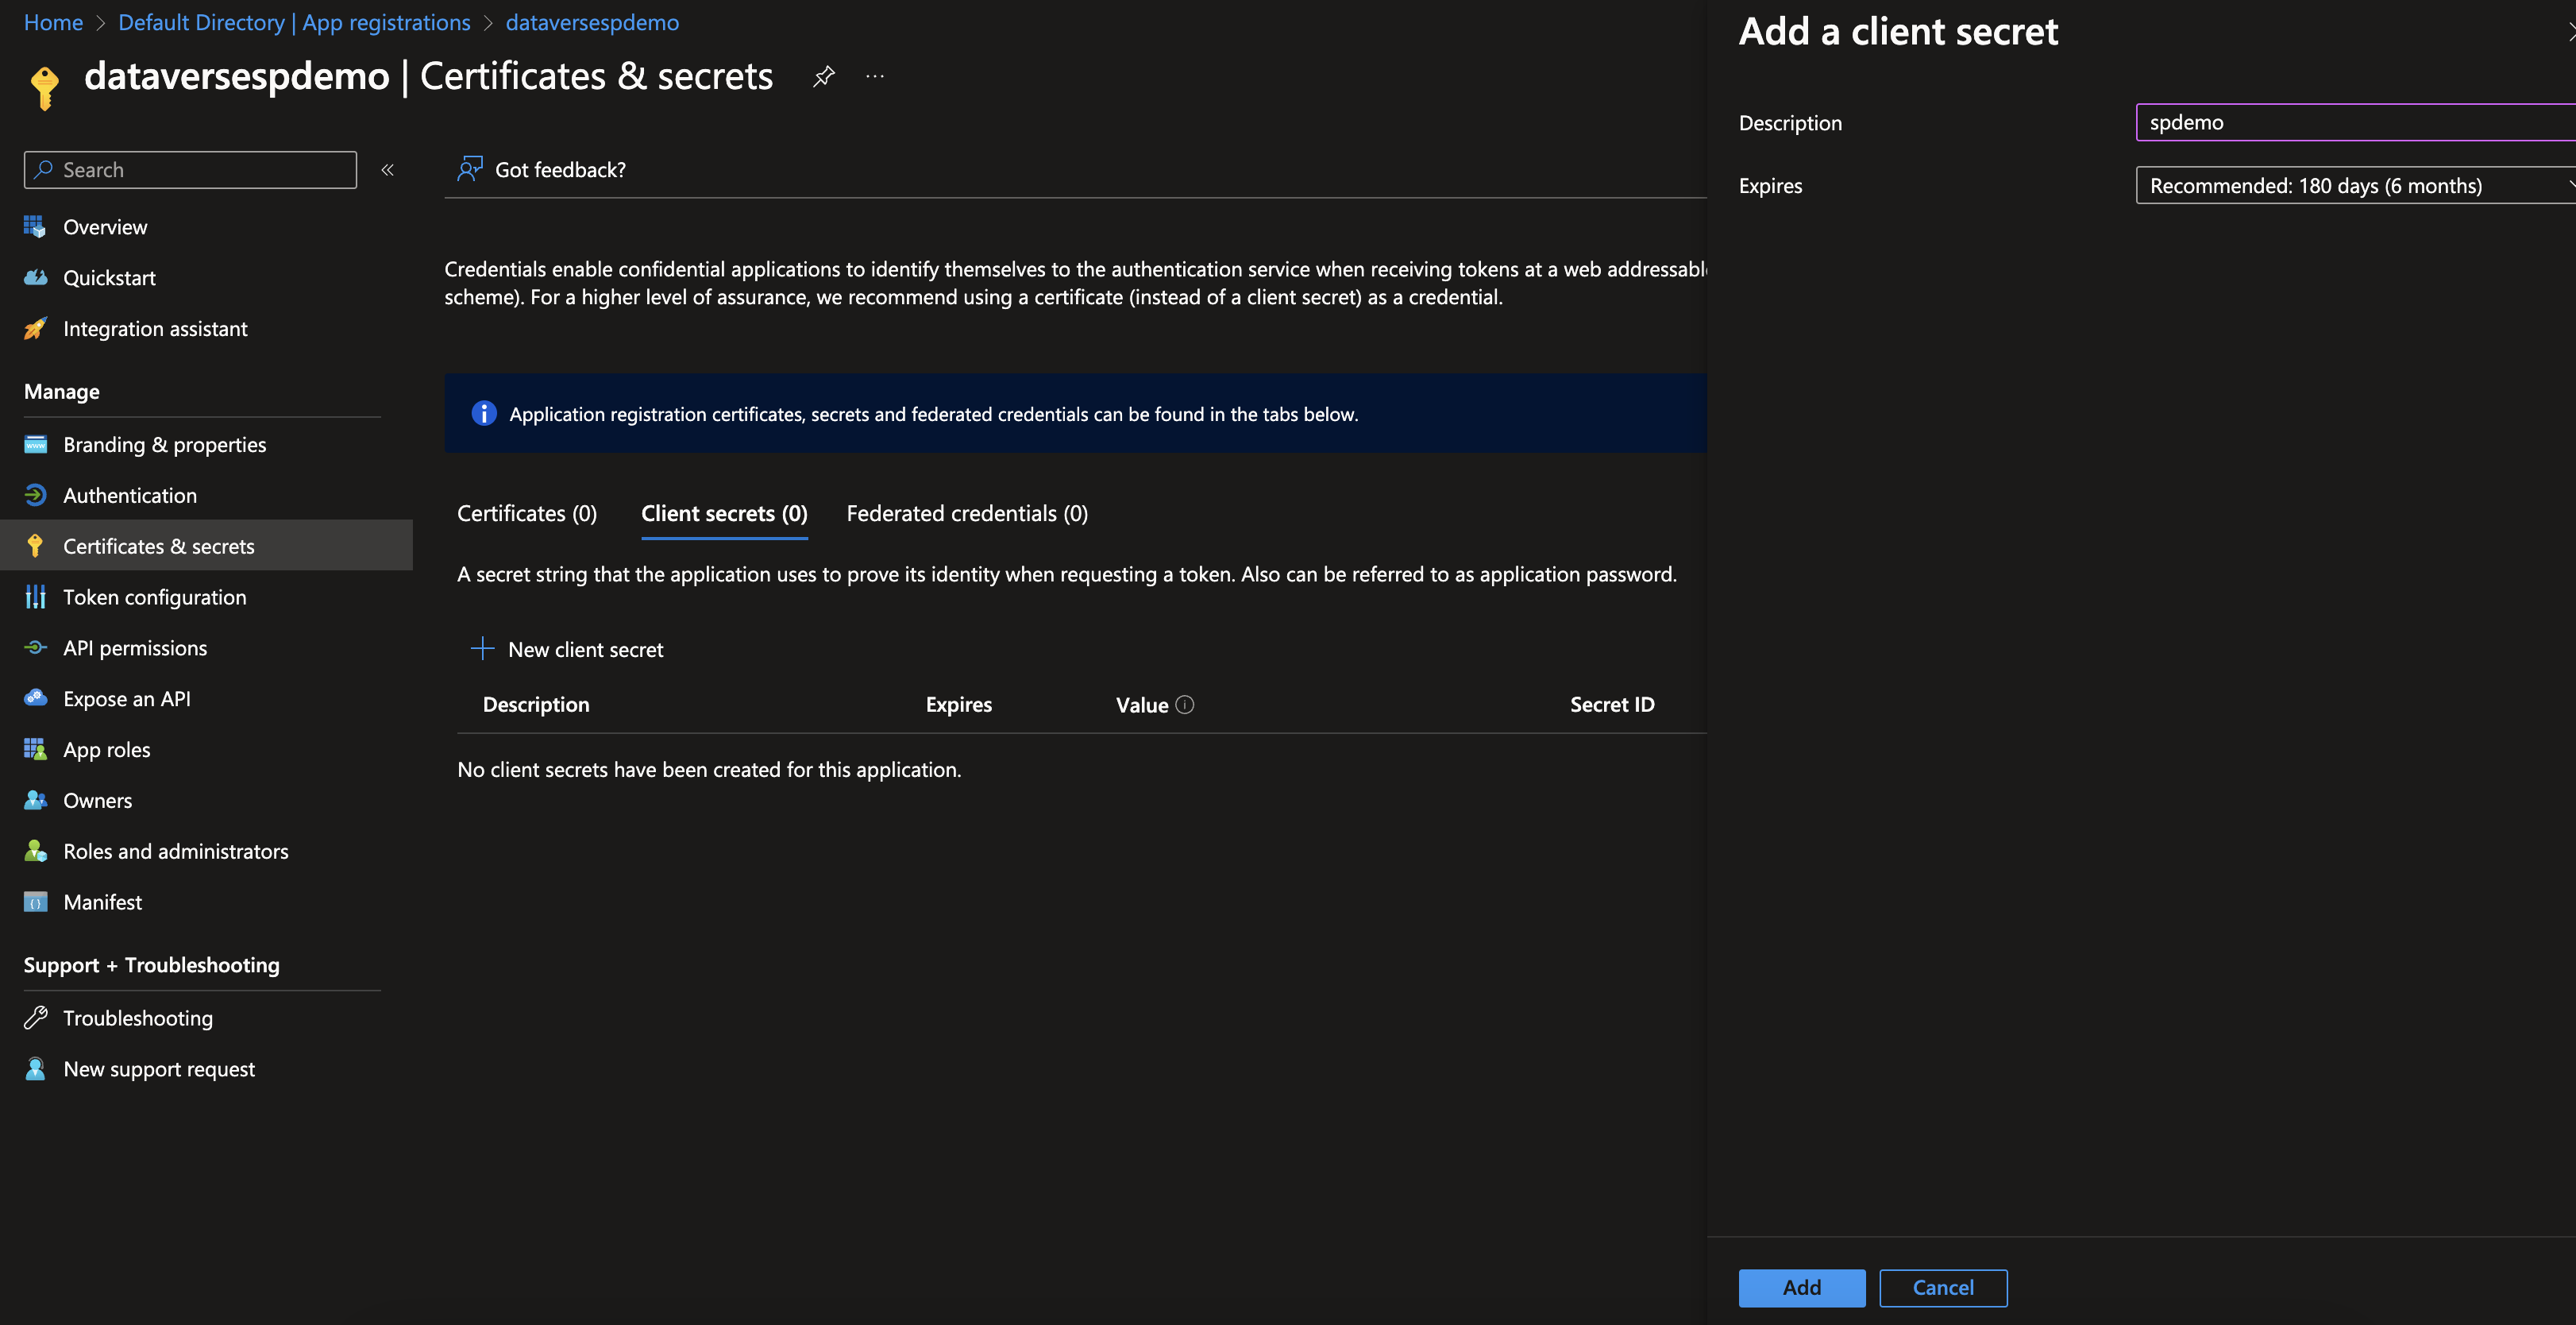Open the Expires dropdown

pyautogui.click(x=2355, y=185)
